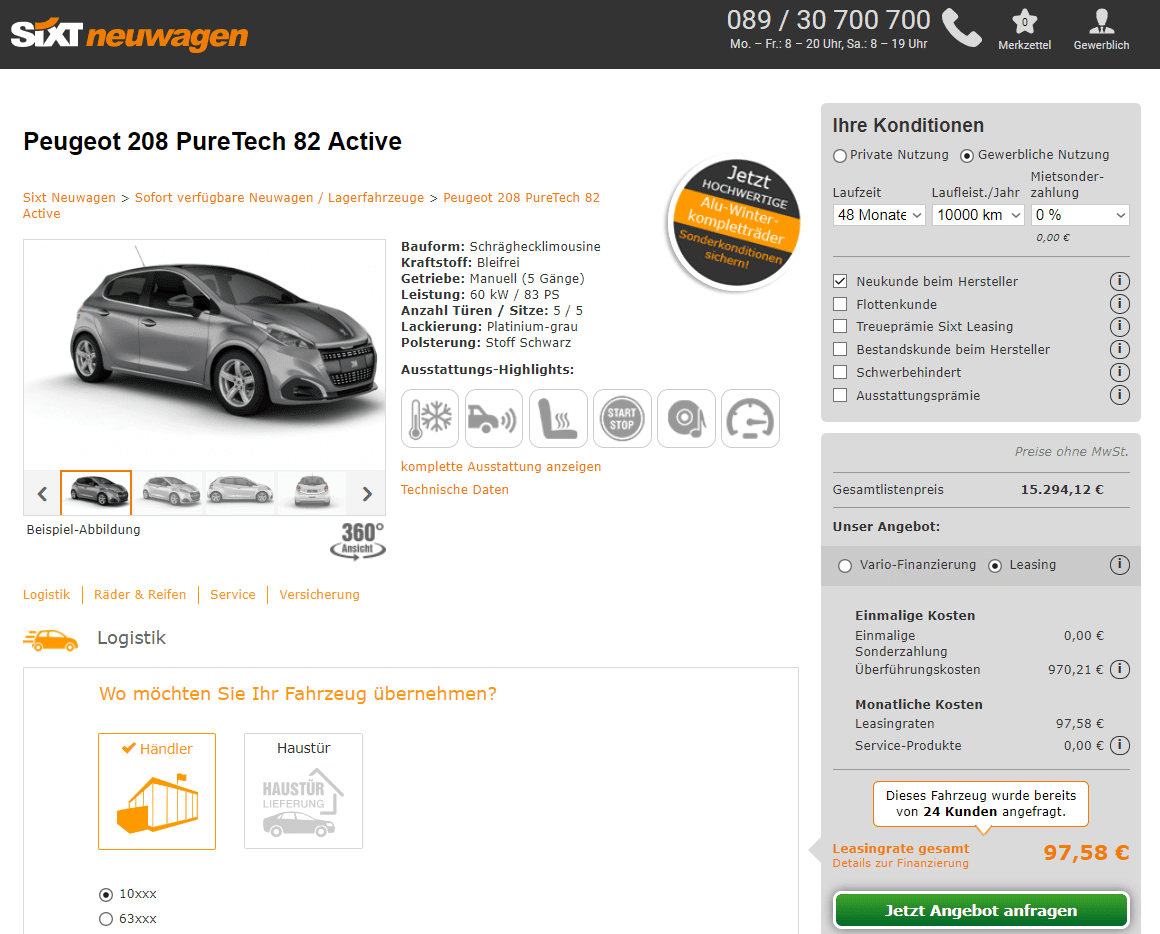Screen dimensions: 1160x934
Task: Open info for Treueprämie Sixt Leasing
Action: tap(1119, 326)
